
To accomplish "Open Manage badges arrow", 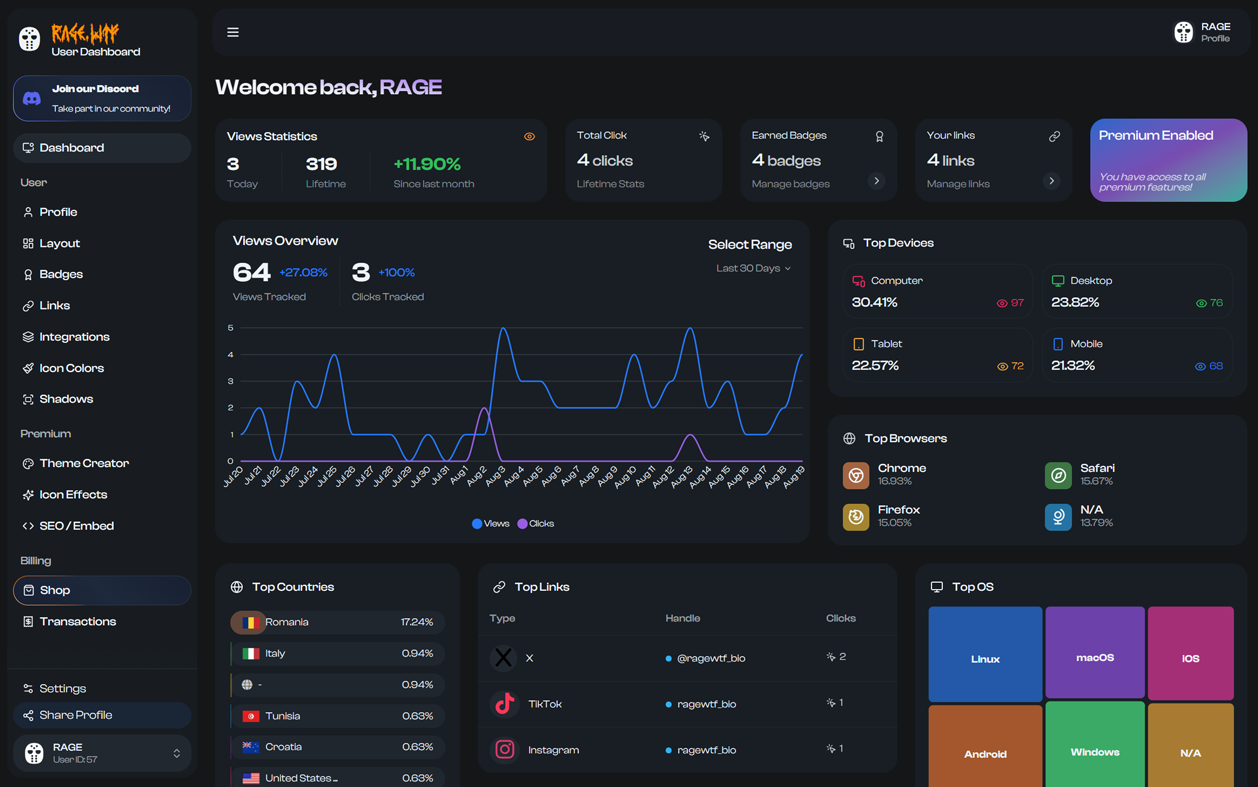I will click(876, 181).
